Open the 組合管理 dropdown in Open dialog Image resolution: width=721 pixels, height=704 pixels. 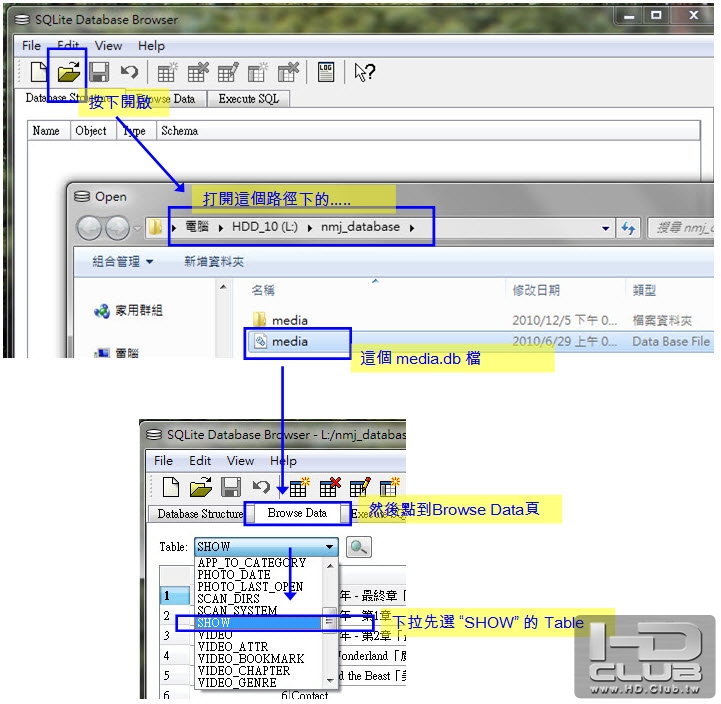coord(122,262)
